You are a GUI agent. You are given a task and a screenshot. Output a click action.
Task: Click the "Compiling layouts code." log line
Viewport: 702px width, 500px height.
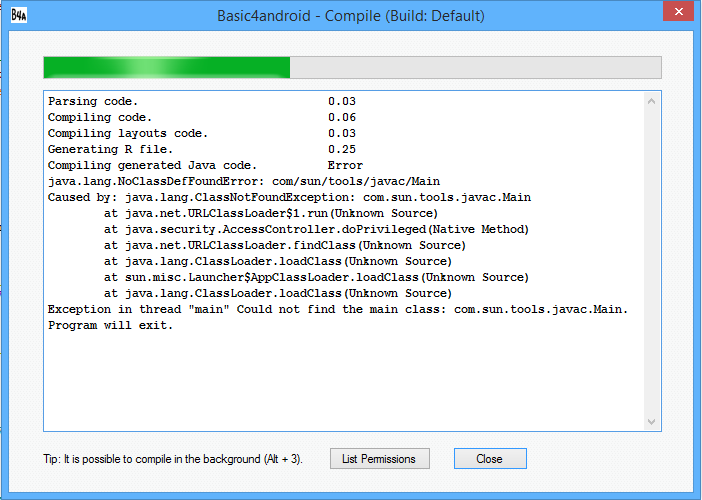(128, 134)
